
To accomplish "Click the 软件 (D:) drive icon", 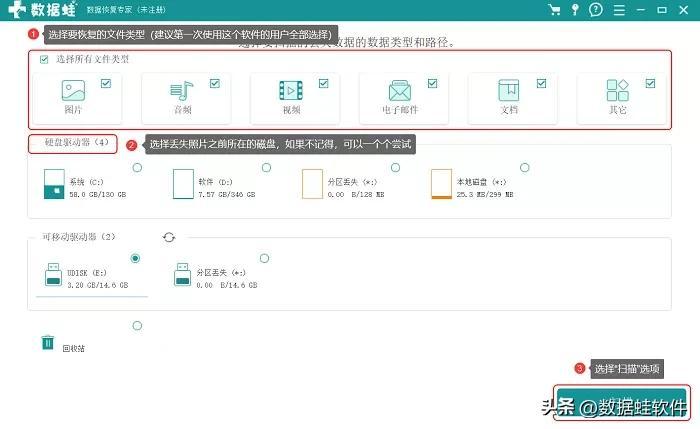I will [x=183, y=184].
